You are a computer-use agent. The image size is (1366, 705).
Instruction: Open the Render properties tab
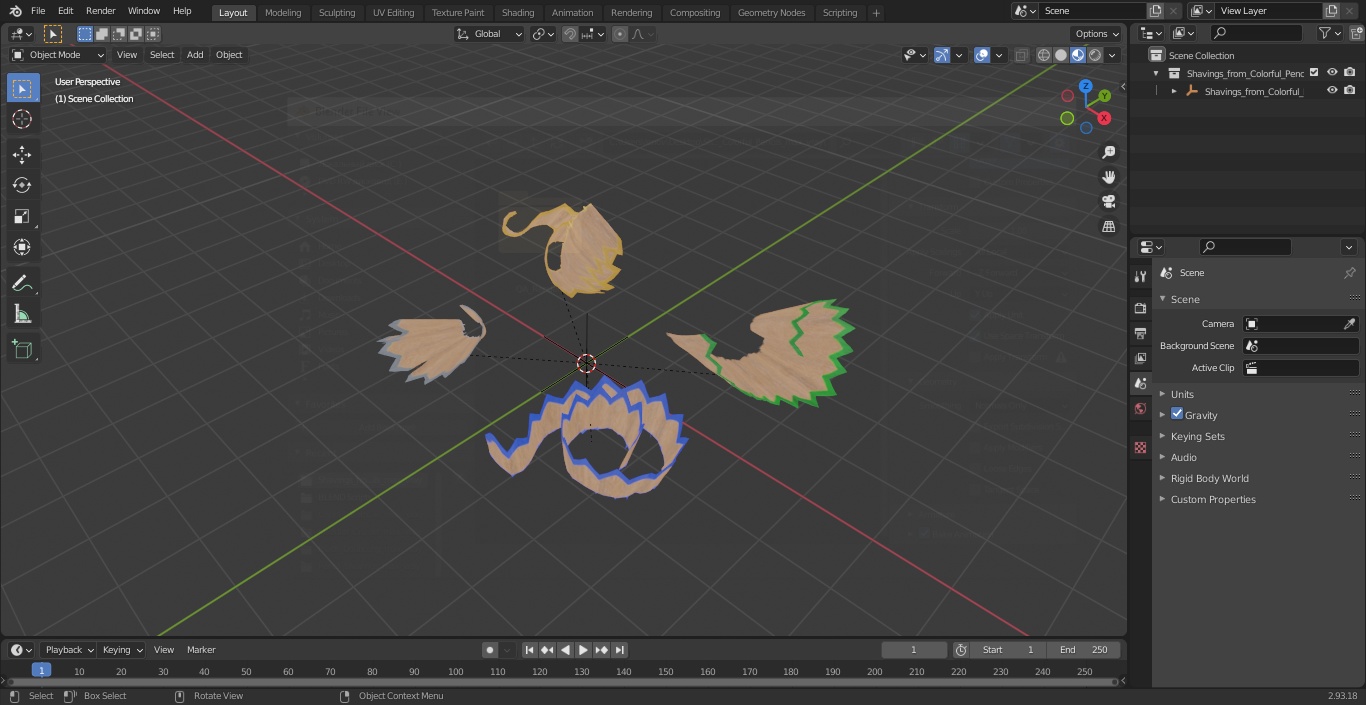(x=1140, y=308)
